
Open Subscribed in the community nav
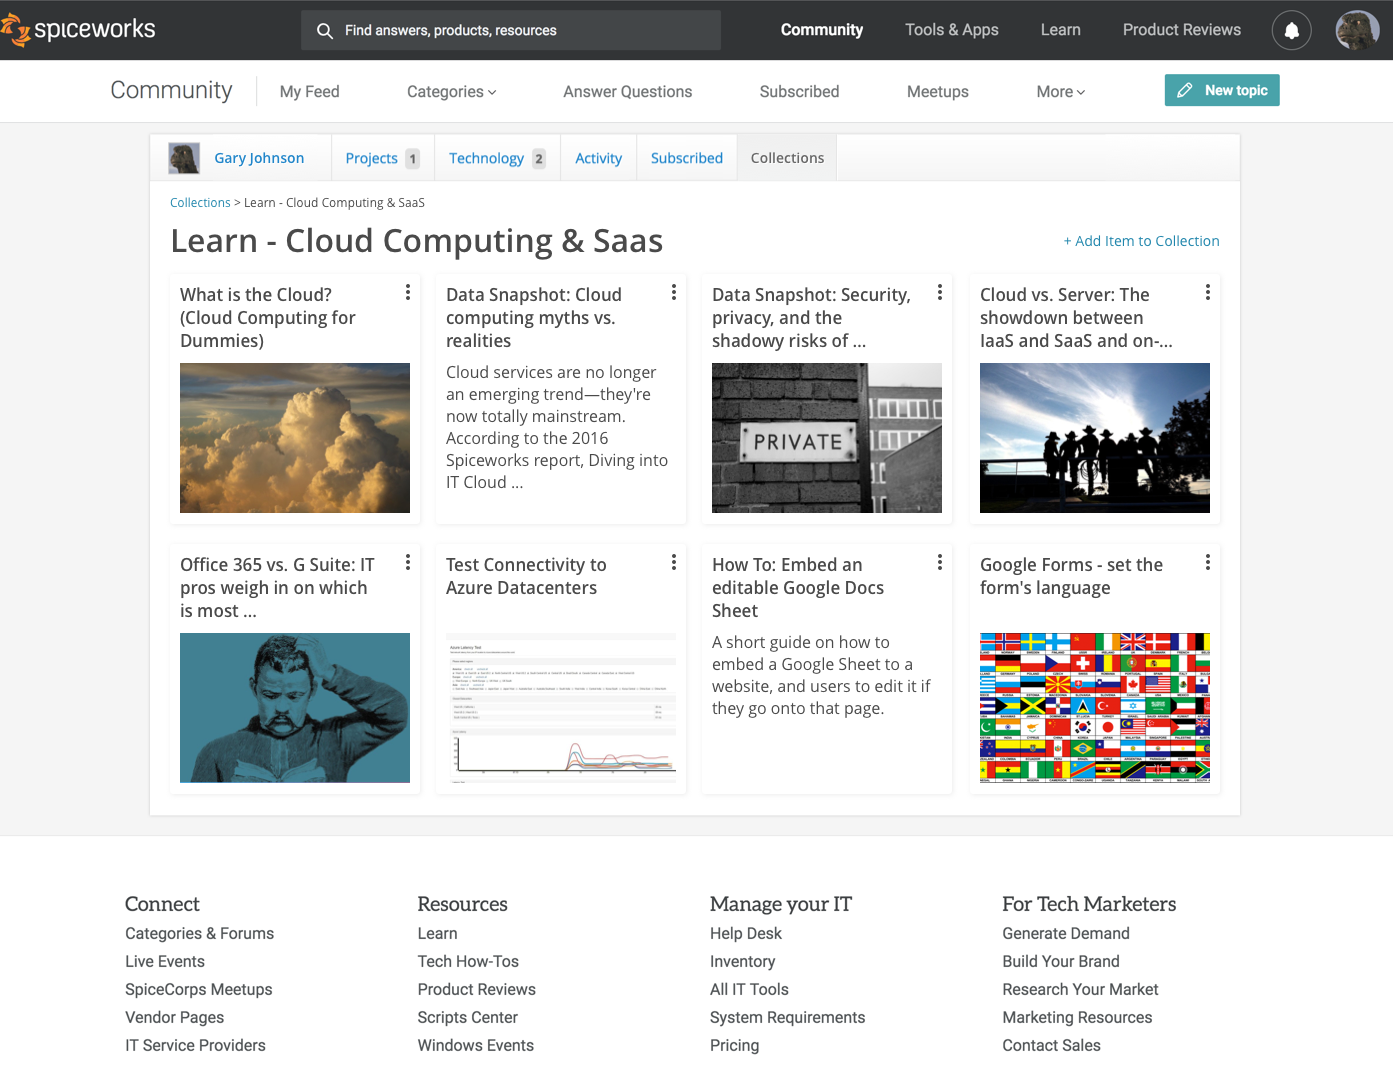pos(799,91)
